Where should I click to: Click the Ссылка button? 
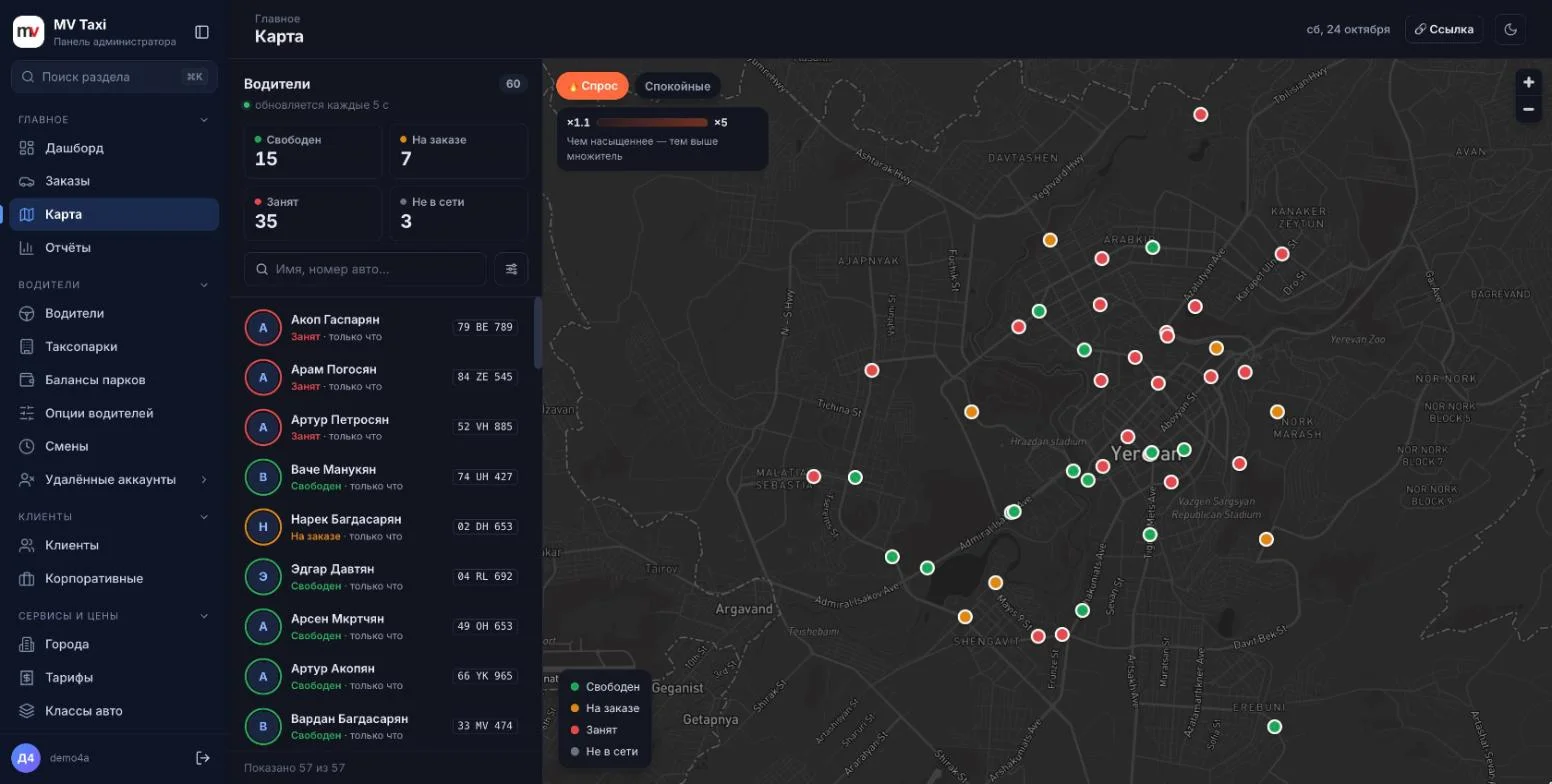coord(1444,30)
